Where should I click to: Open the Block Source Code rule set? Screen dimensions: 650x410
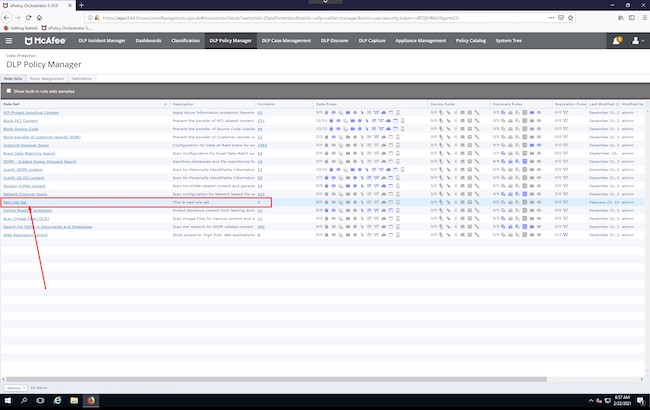(21, 129)
